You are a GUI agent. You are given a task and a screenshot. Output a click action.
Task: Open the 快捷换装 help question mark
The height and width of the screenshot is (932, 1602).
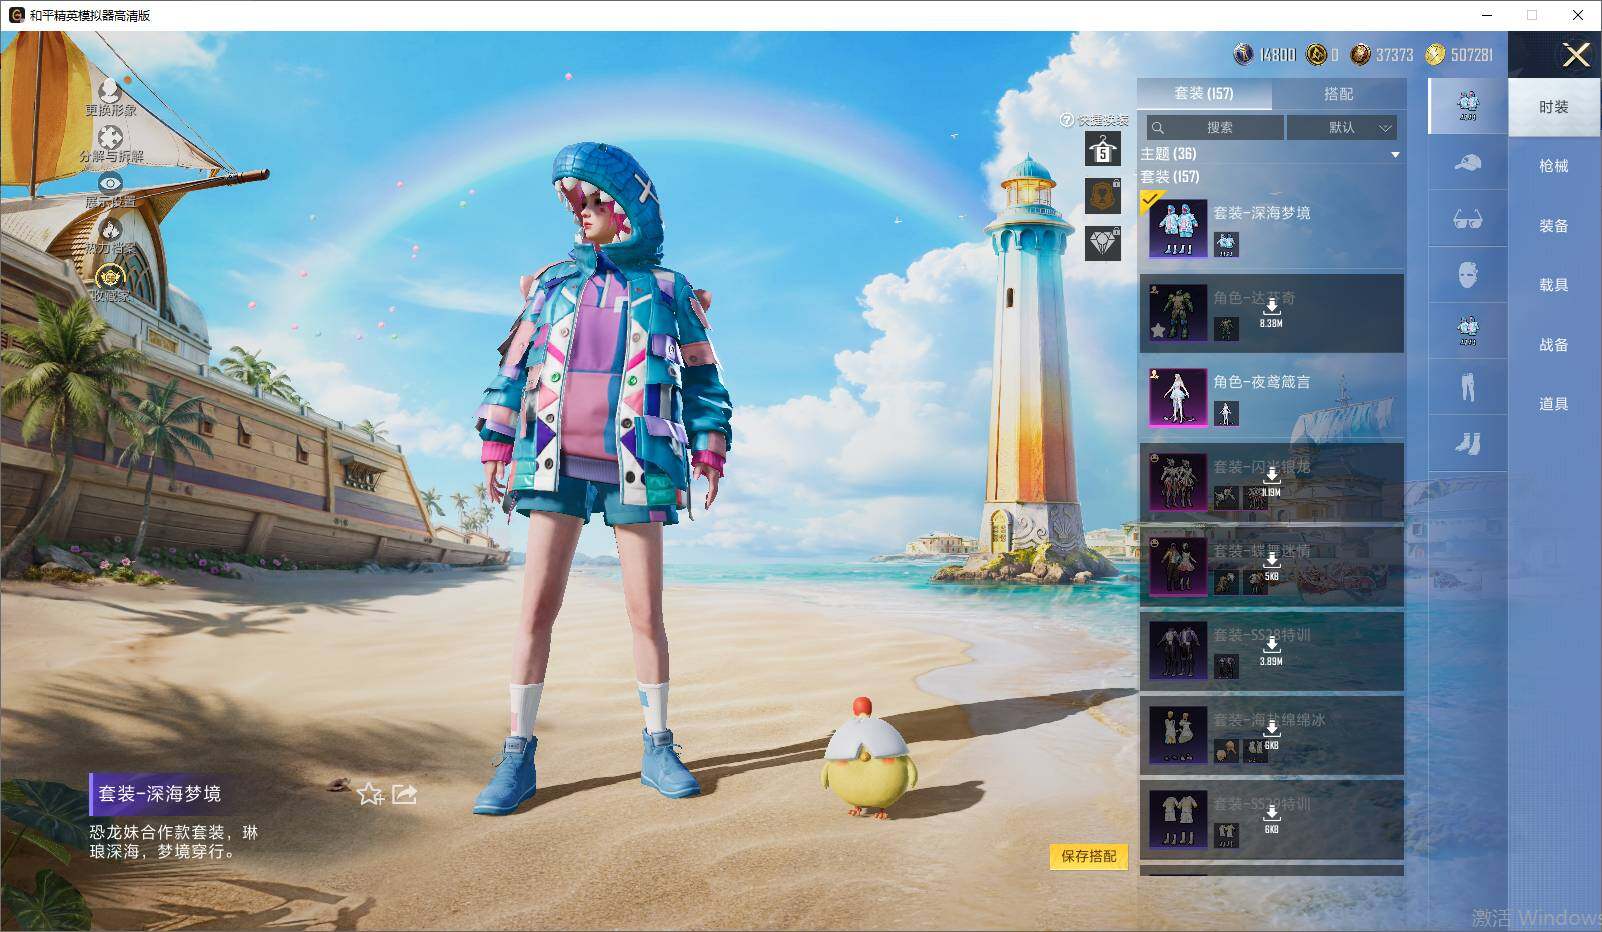pyautogui.click(x=1067, y=120)
